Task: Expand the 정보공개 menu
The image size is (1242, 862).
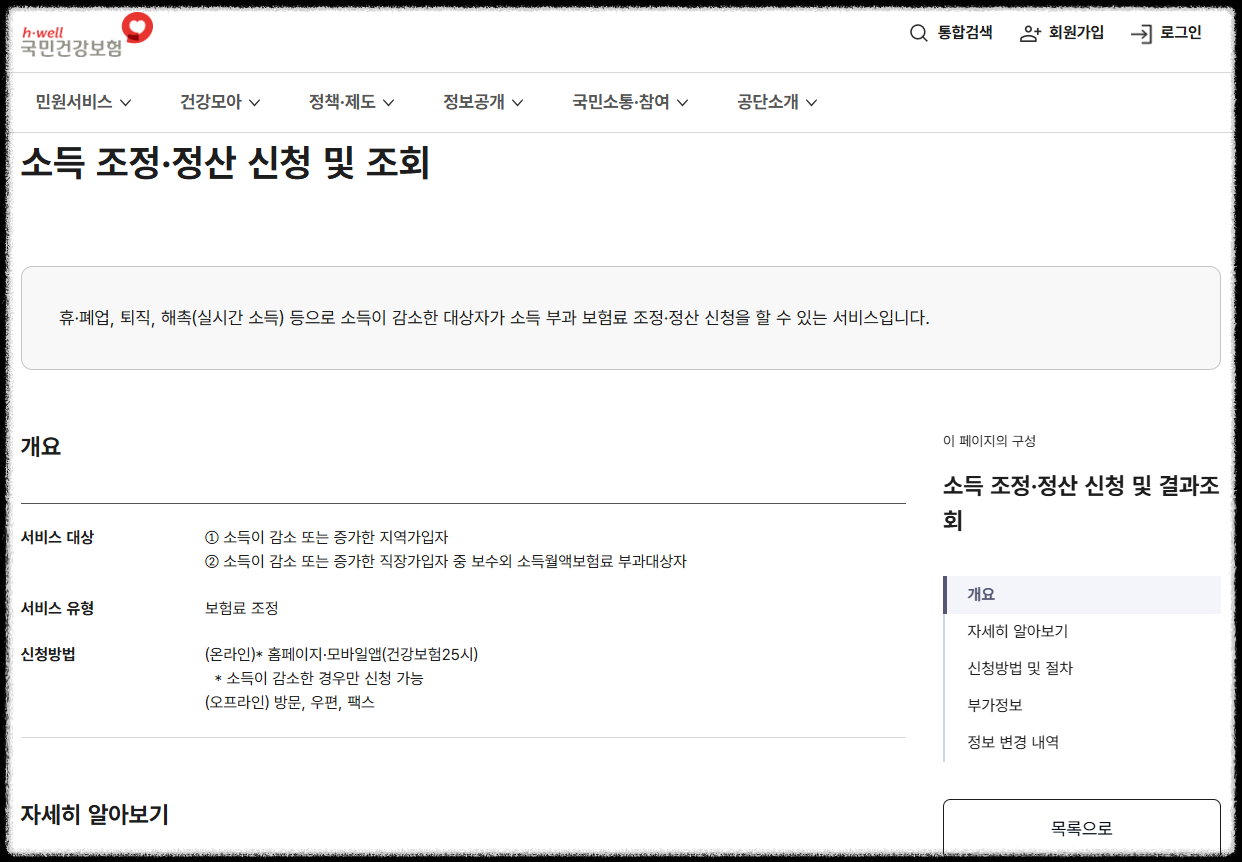Action: (x=484, y=102)
